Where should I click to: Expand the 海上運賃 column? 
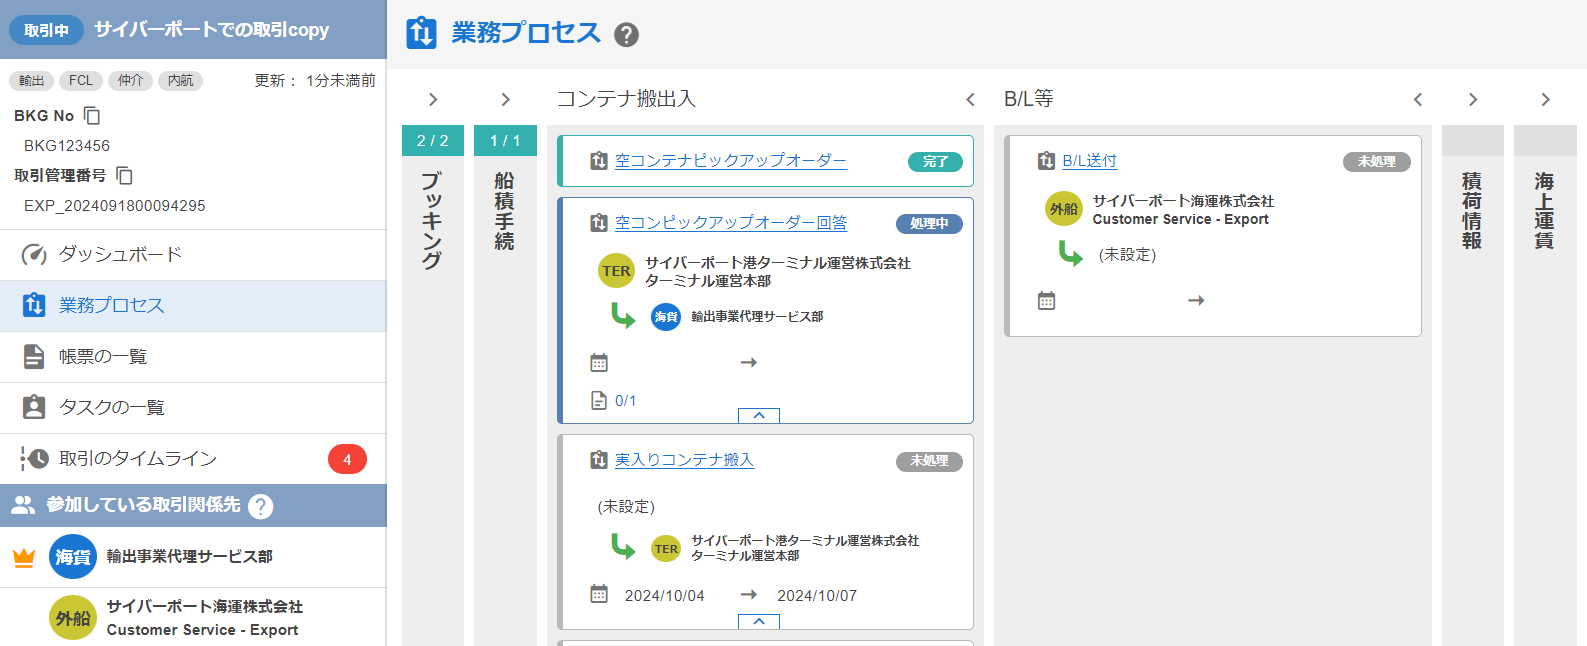pos(1545,100)
